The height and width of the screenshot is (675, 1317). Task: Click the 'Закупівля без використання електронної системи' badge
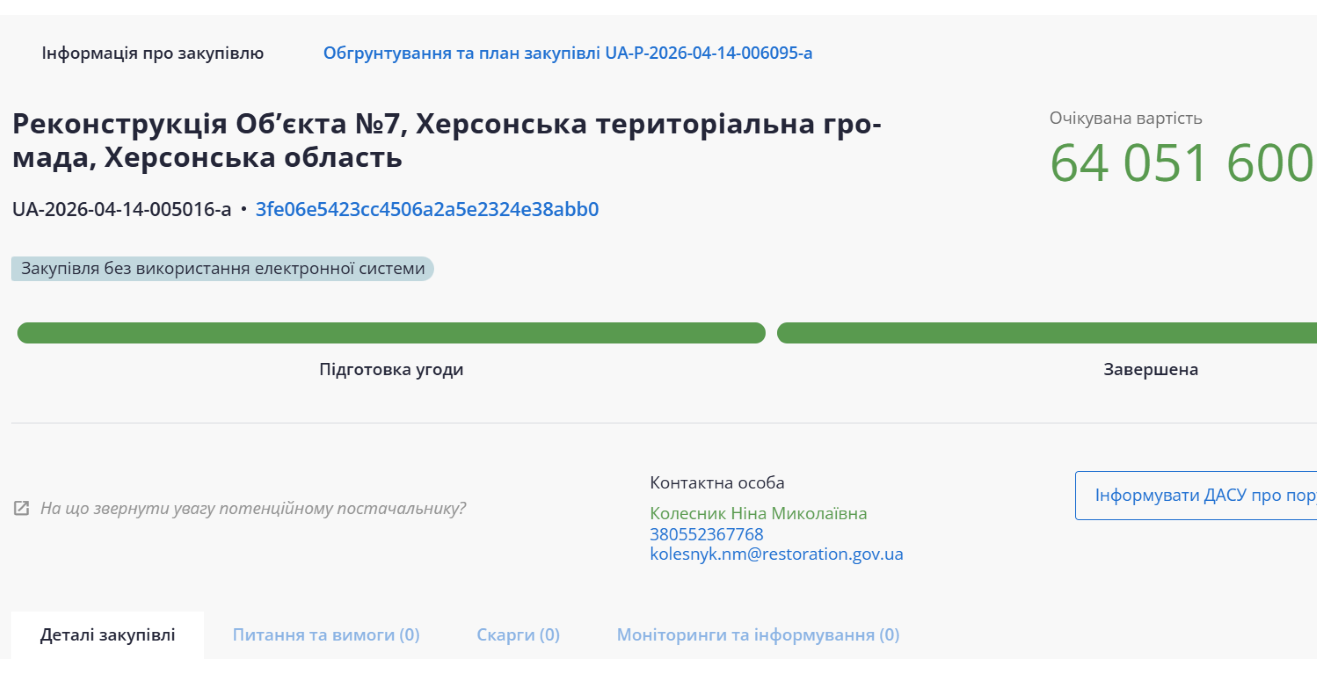pyautogui.click(x=223, y=269)
